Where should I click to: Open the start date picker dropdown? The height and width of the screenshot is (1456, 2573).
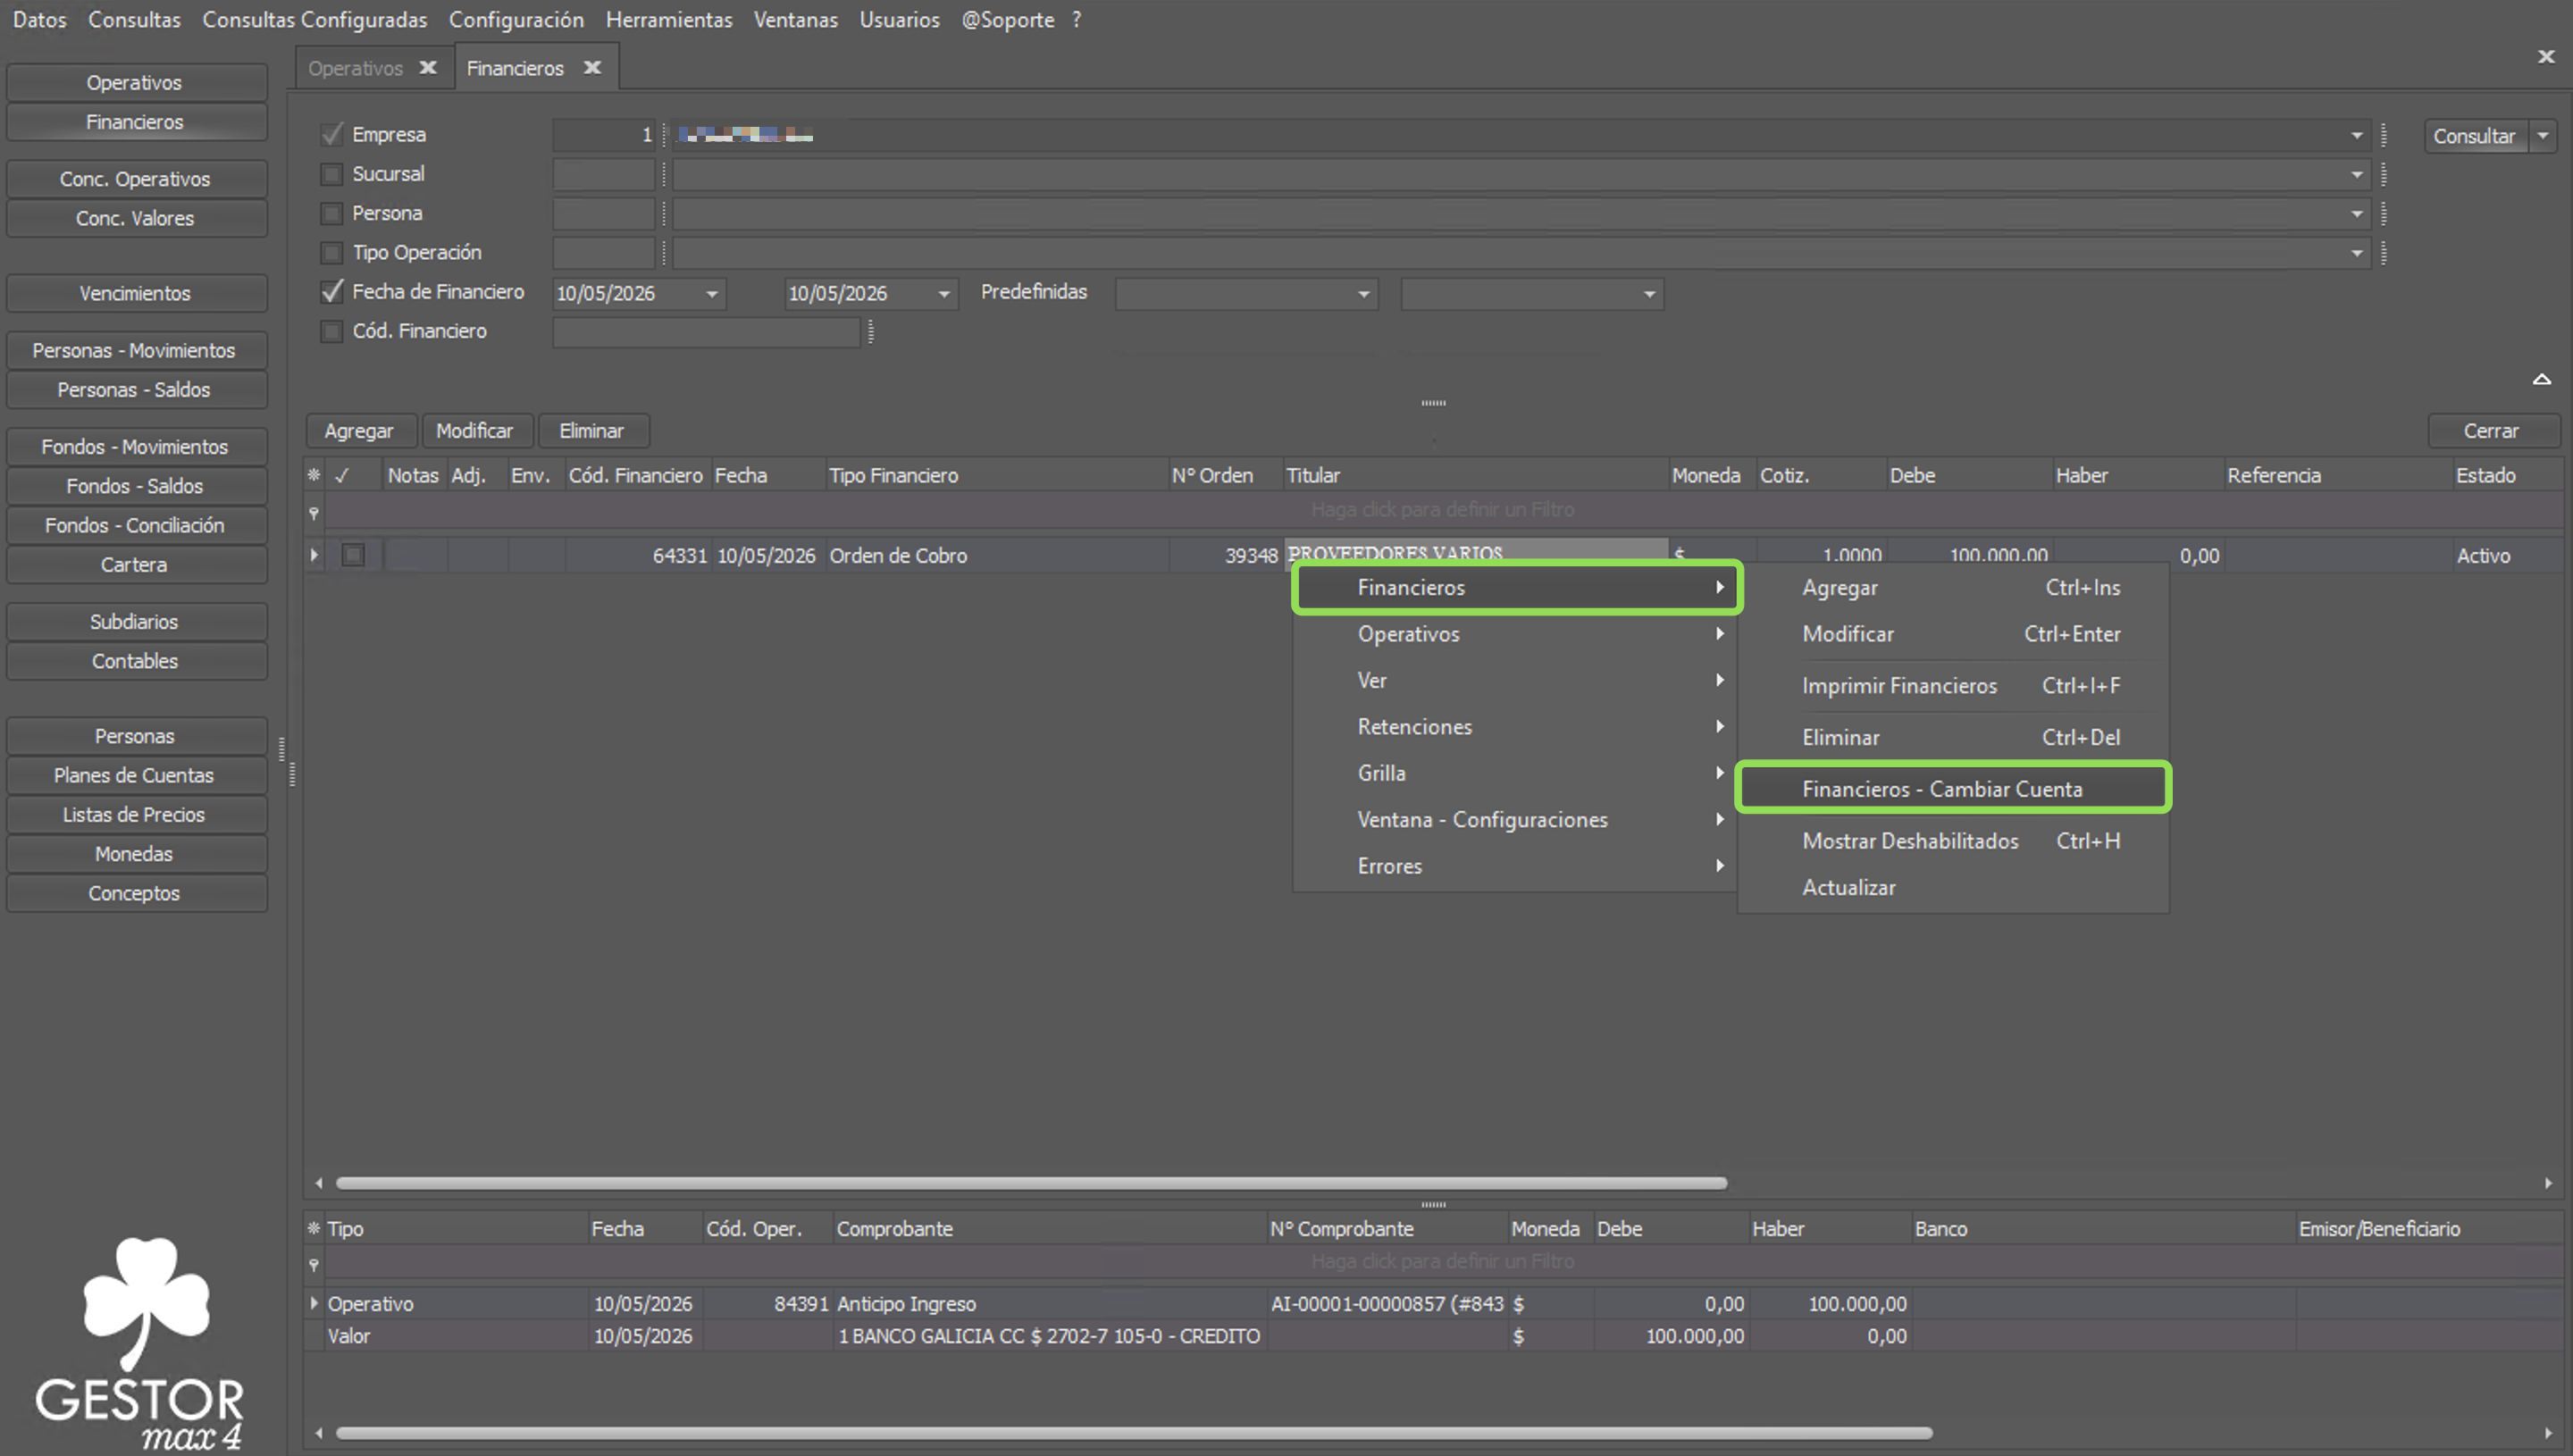tap(712, 293)
